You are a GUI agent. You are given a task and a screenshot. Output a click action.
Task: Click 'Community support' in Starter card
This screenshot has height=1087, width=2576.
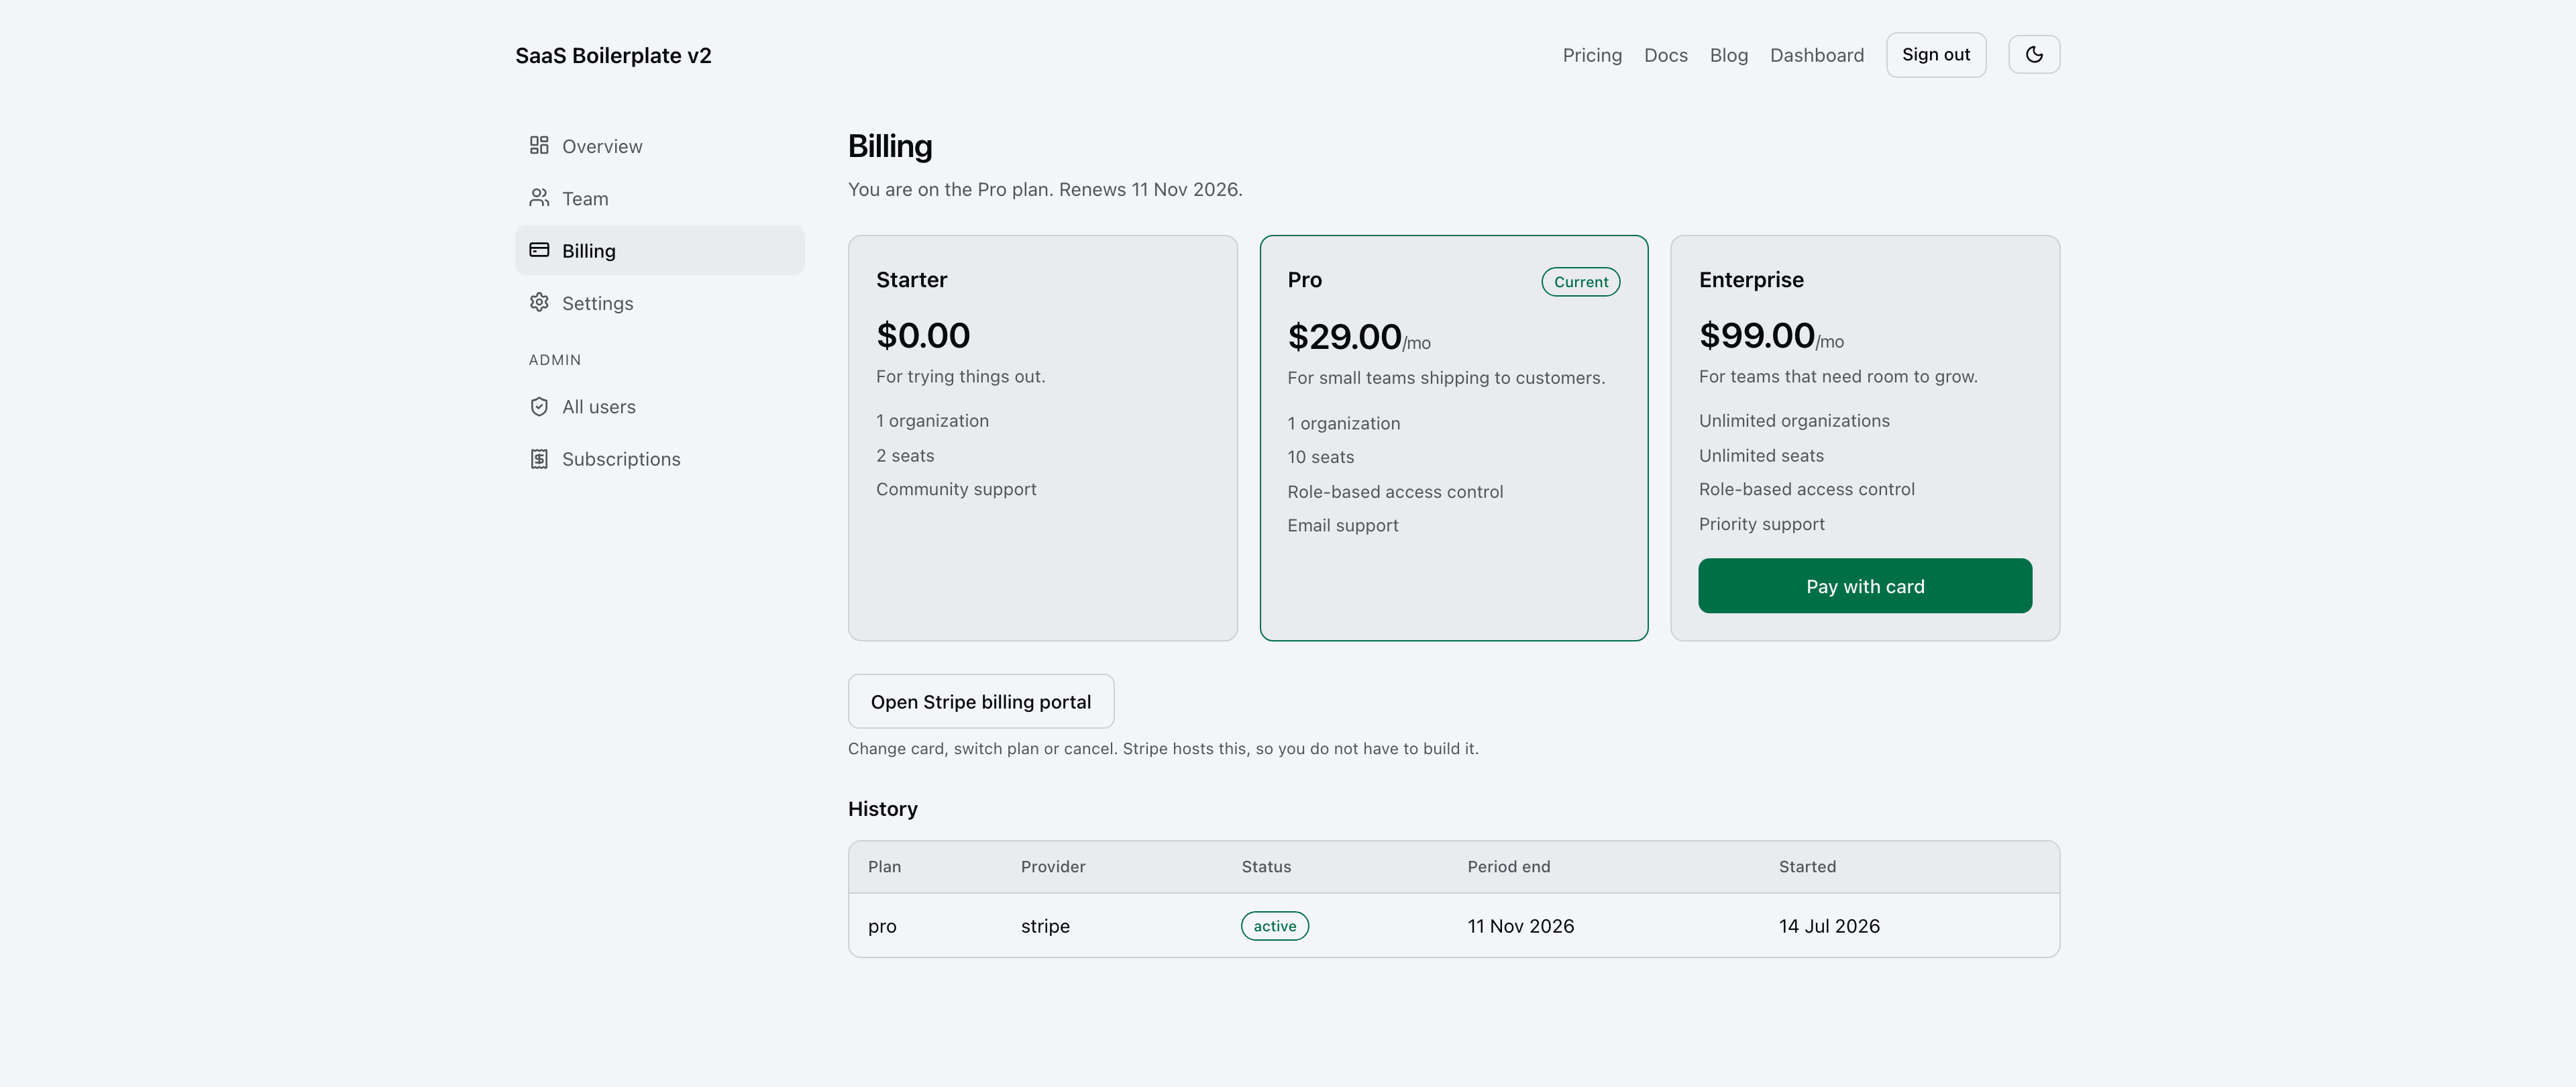(955, 489)
